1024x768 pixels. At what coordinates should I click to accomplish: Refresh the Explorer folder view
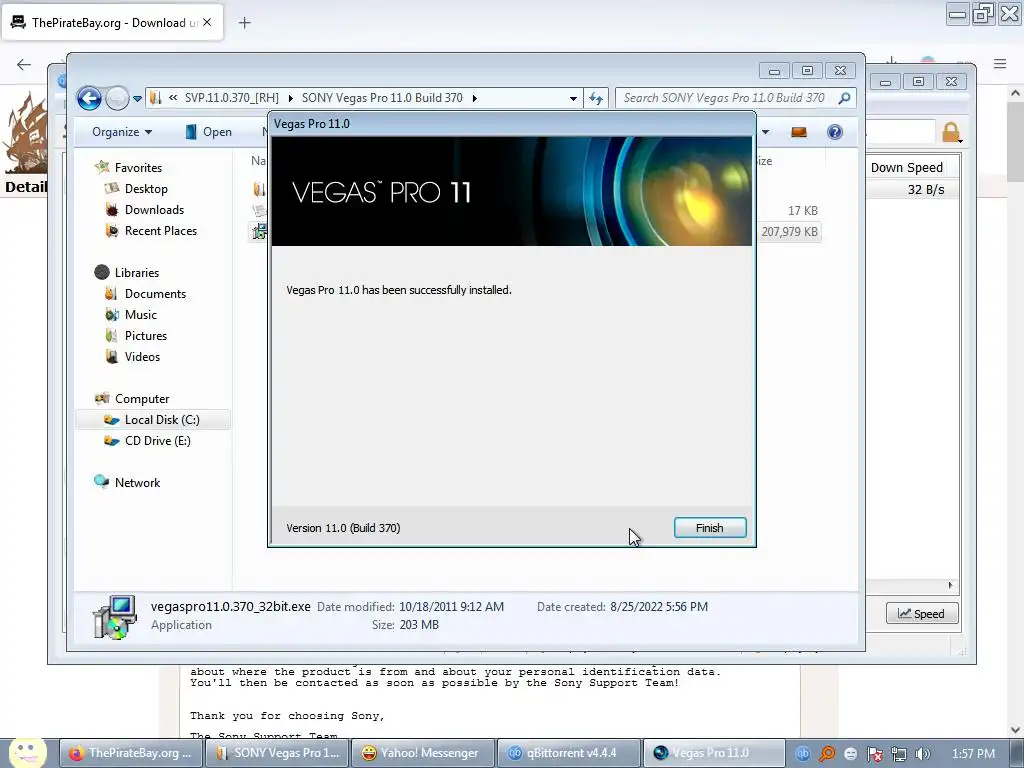click(x=596, y=98)
